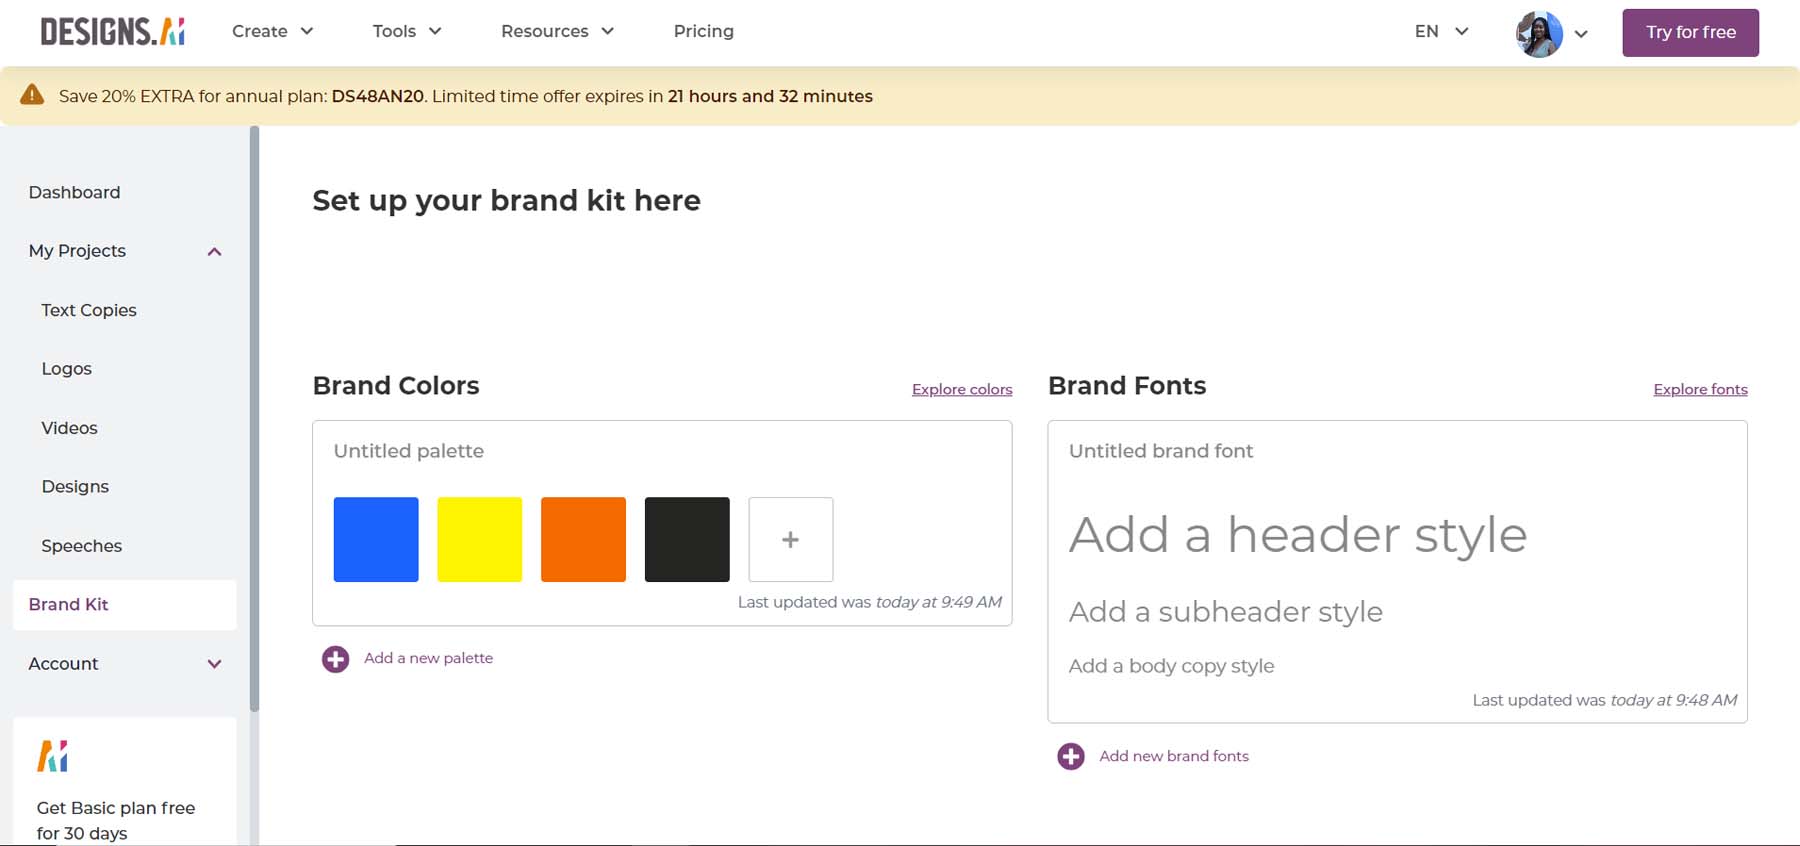Image resolution: width=1800 pixels, height=846 pixels.
Task: Click the plus icon for new palette
Action: 335,659
